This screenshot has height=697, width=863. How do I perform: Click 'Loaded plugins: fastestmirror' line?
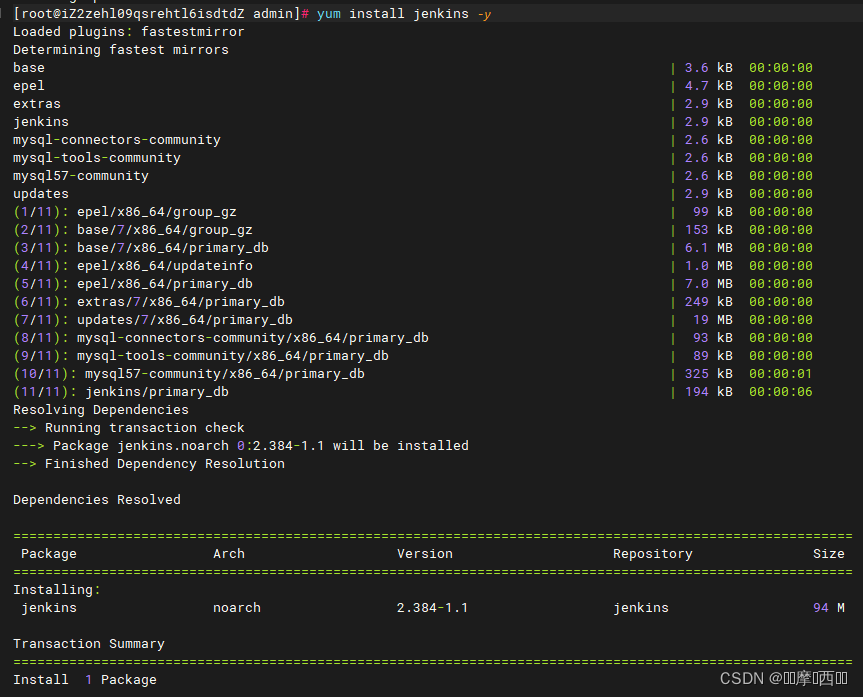tap(129, 32)
